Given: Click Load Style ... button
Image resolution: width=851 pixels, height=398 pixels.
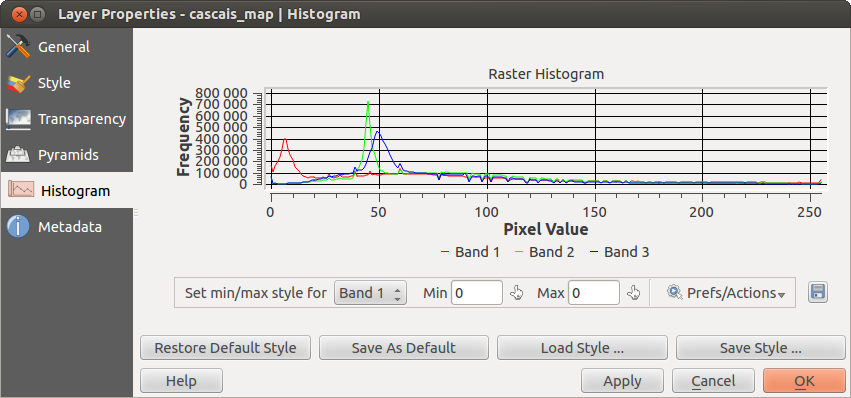Looking at the screenshot, I should point(582,348).
